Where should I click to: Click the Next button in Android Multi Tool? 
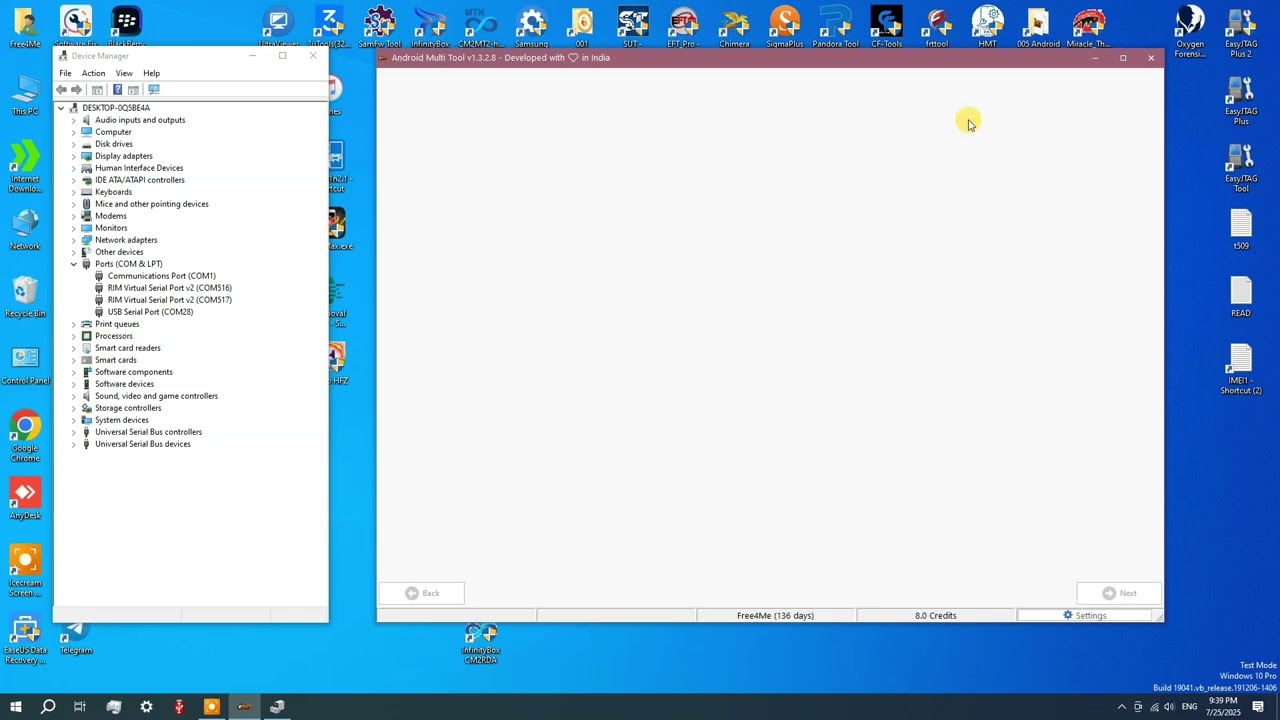(1119, 593)
